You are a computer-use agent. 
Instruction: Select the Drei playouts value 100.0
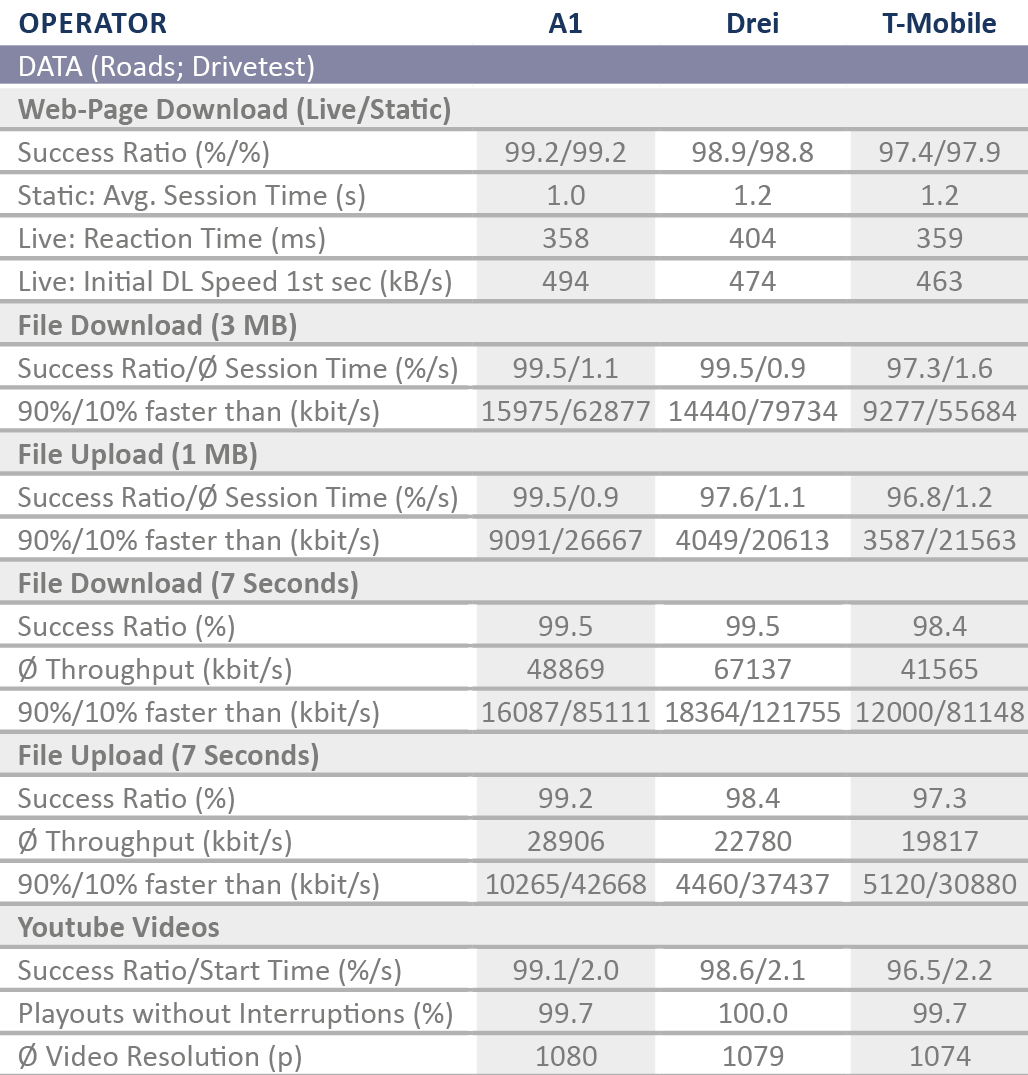[752, 1014]
